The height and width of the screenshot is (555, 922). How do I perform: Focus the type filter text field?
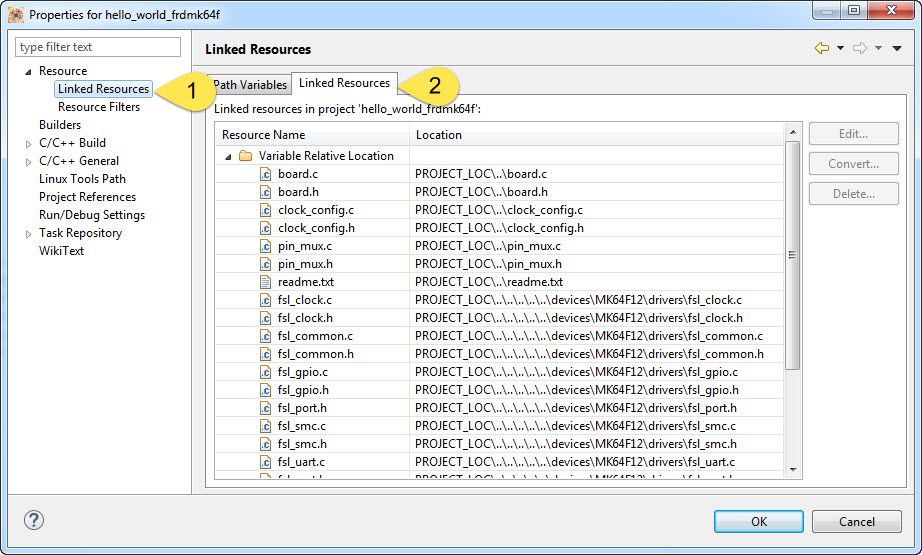[x=98, y=47]
